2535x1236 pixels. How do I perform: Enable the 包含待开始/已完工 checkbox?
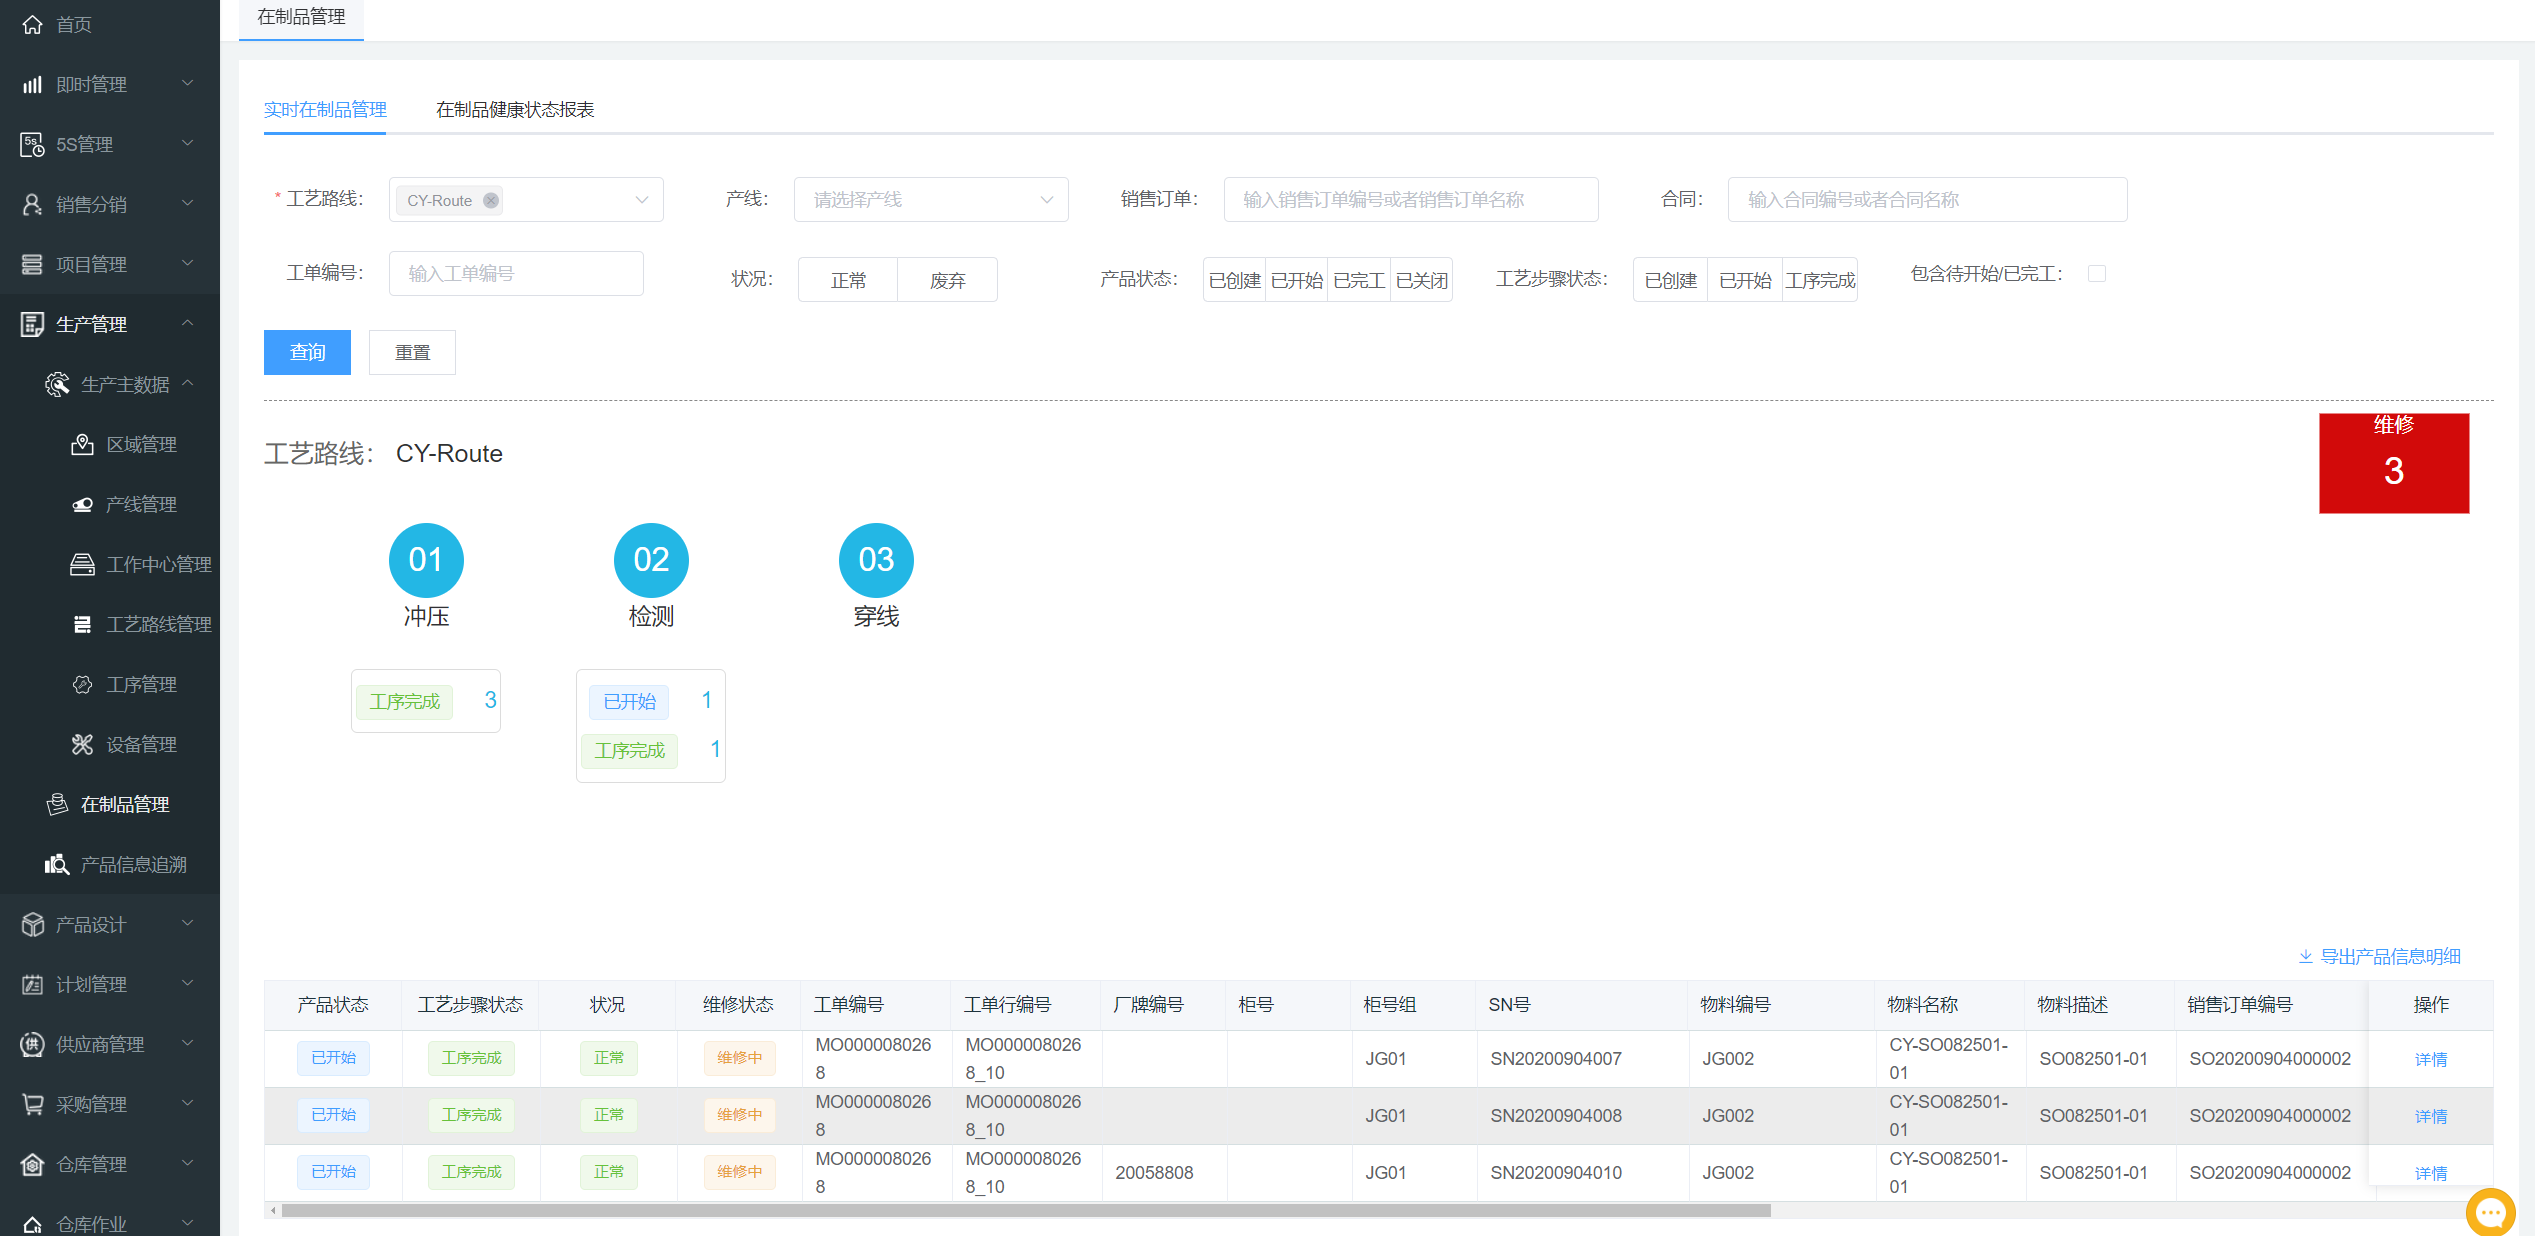click(2097, 274)
